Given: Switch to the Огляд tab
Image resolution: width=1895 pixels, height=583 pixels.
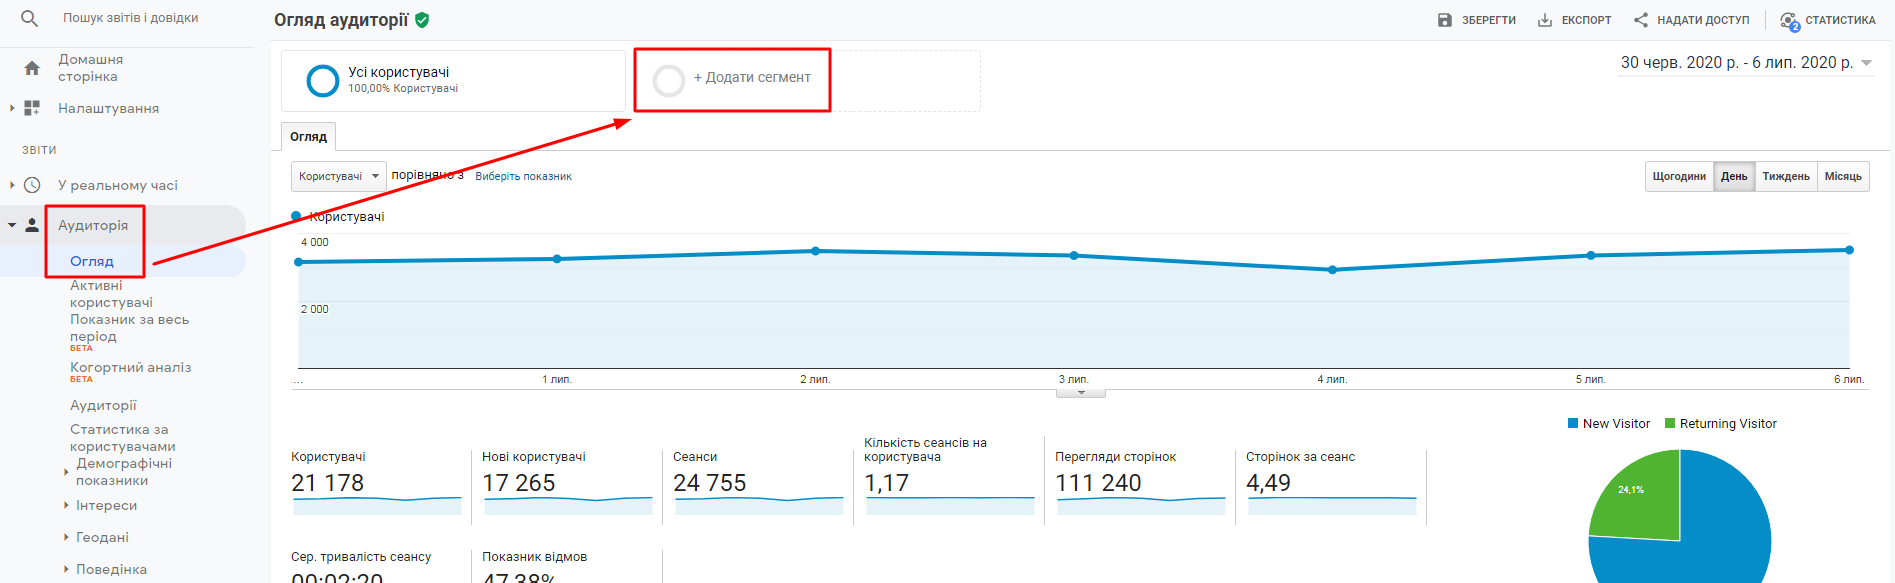Looking at the screenshot, I should click(x=308, y=137).
